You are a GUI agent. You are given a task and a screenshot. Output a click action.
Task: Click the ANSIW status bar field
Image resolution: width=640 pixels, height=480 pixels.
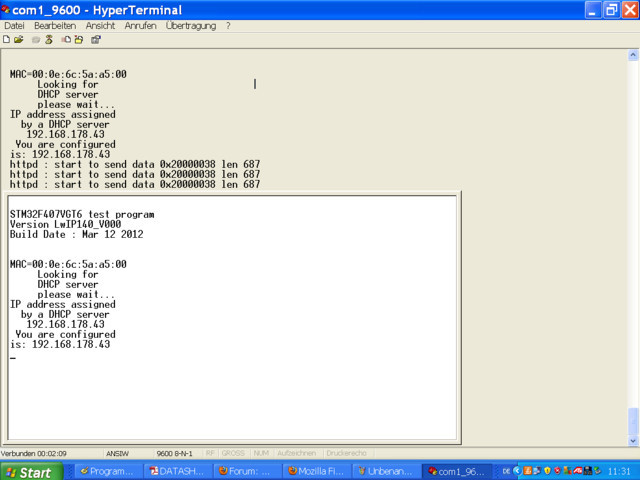point(117,453)
